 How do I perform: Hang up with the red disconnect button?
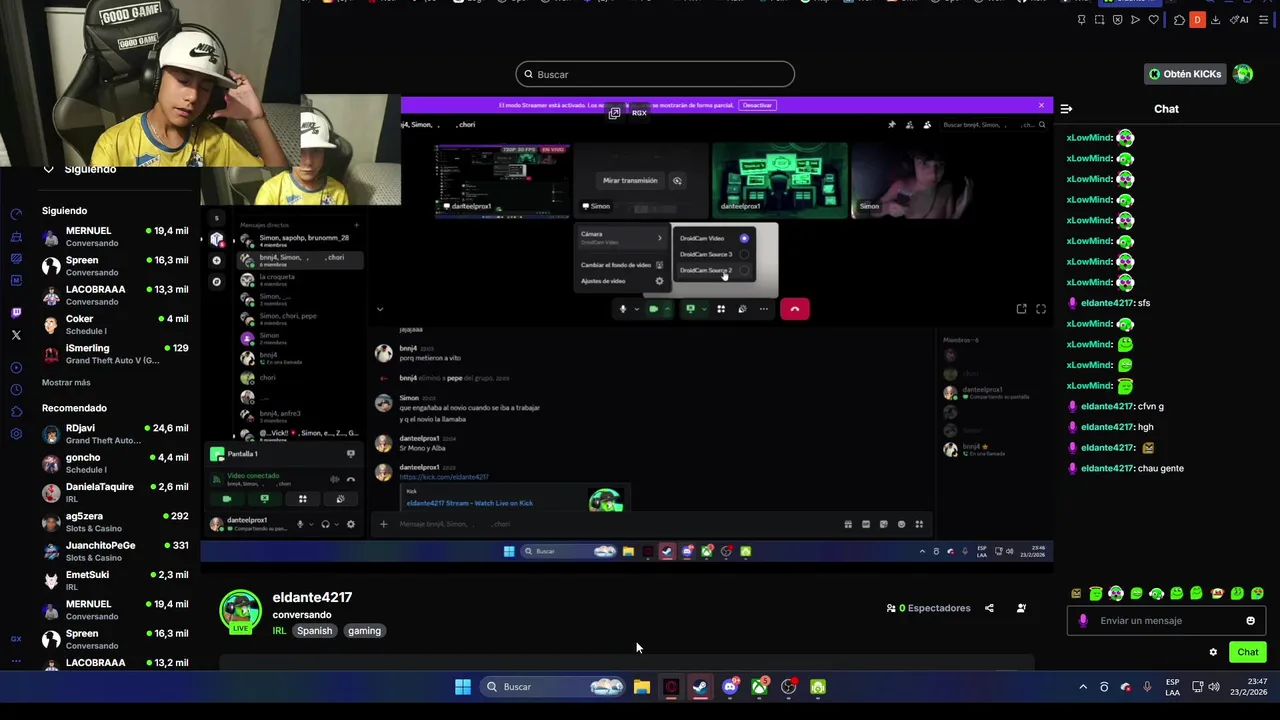pyautogui.click(x=795, y=309)
